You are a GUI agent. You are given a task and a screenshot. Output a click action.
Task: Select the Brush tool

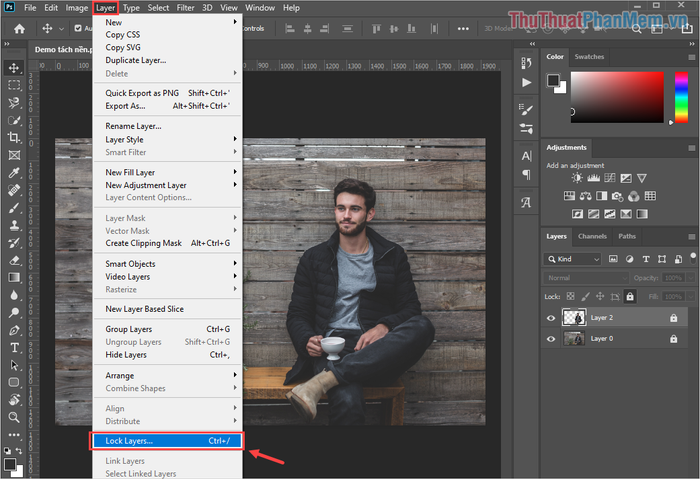pyautogui.click(x=14, y=208)
